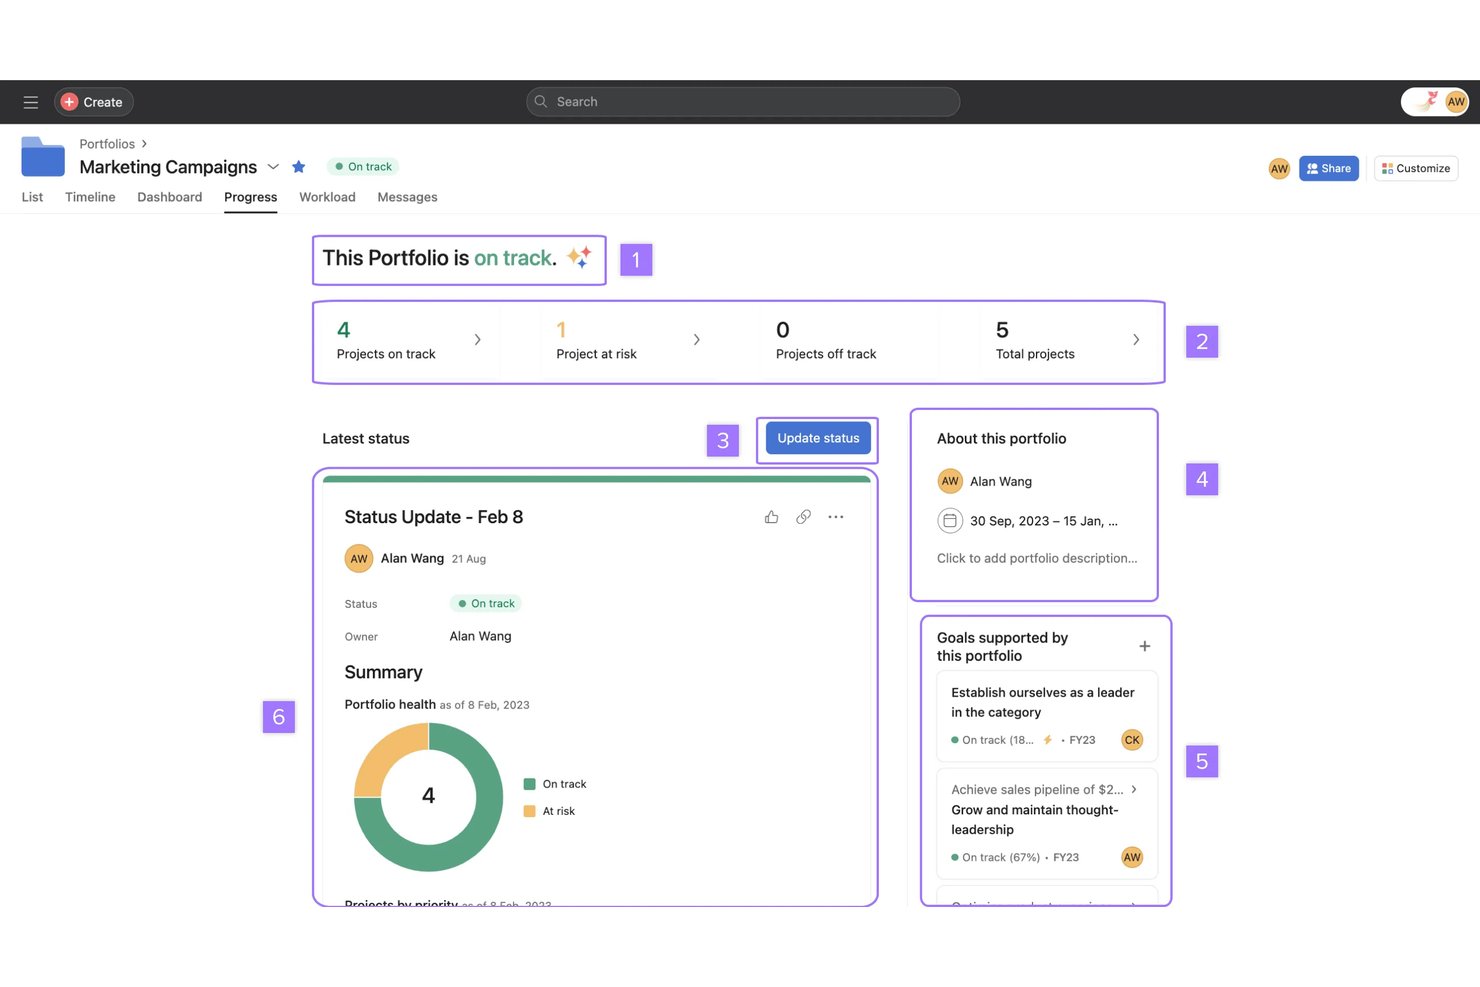The height and width of the screenshot is (987, 1480).
Task: Switch to the Timeline tab
Action: click(90, 197)
